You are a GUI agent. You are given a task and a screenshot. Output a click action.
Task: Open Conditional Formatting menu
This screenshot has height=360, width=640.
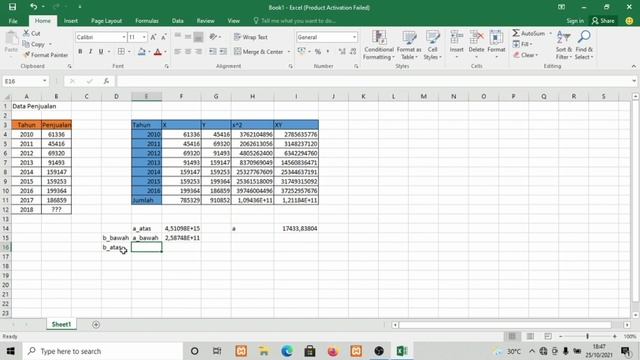pos(379,45)
